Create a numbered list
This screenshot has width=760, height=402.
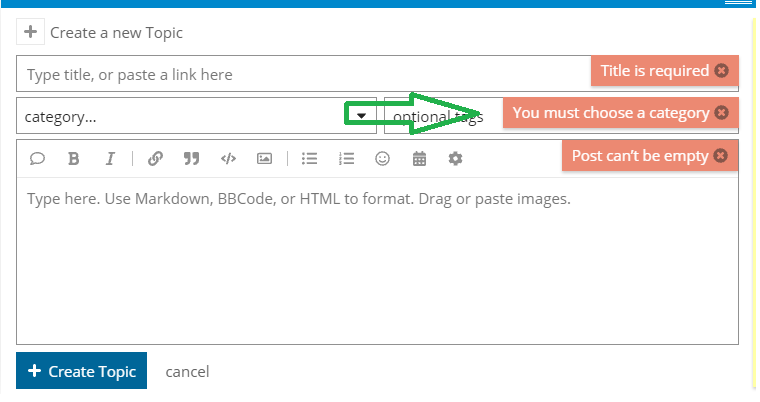[x=346, y=159]
